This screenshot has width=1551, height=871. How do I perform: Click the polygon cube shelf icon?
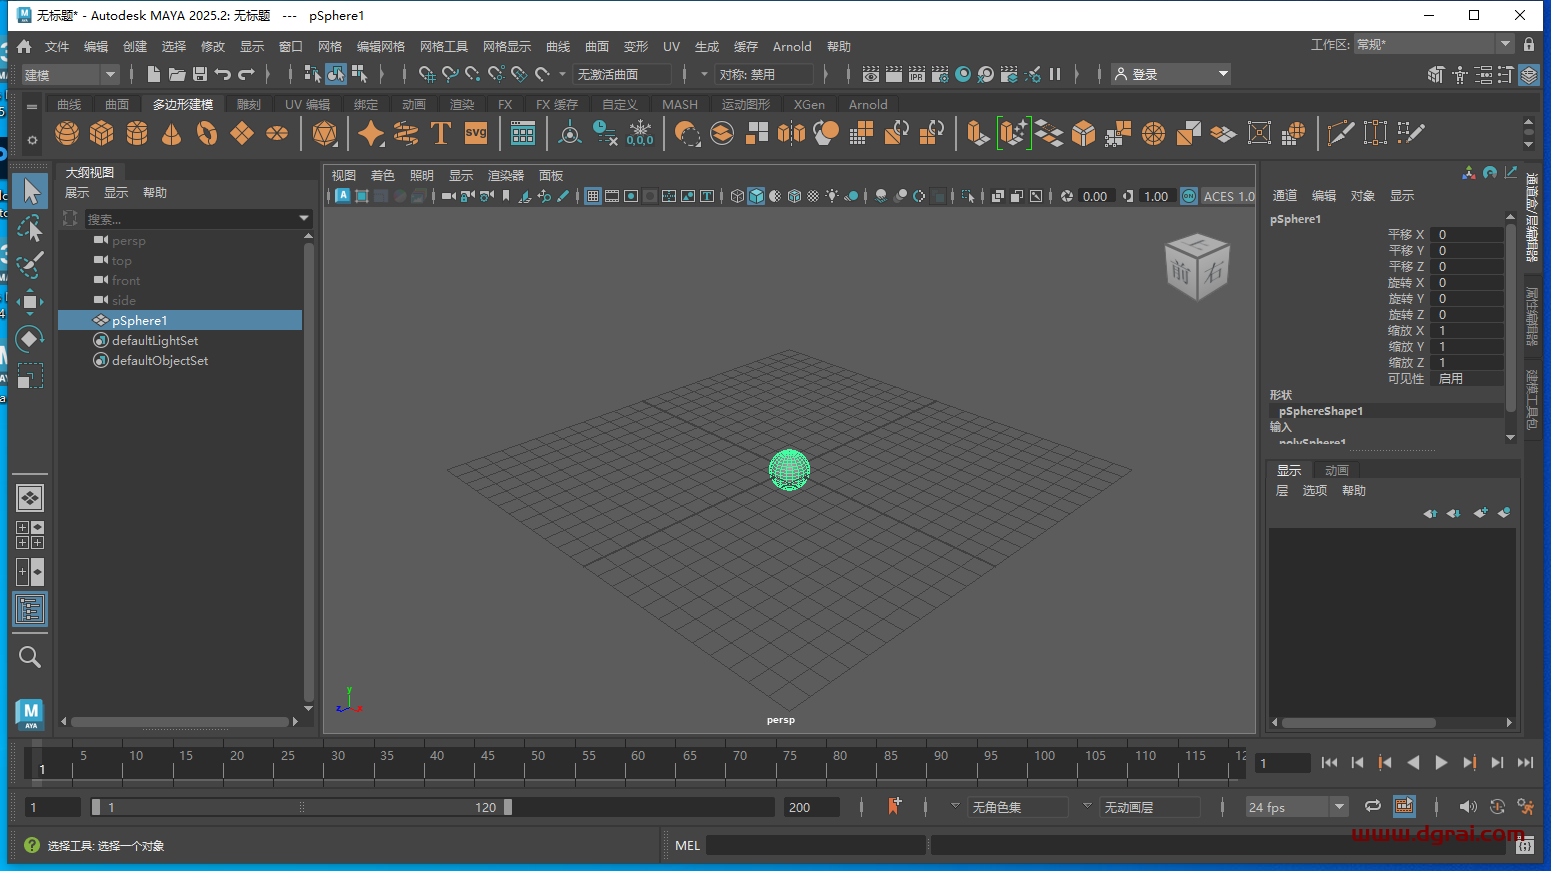point(102,133)
